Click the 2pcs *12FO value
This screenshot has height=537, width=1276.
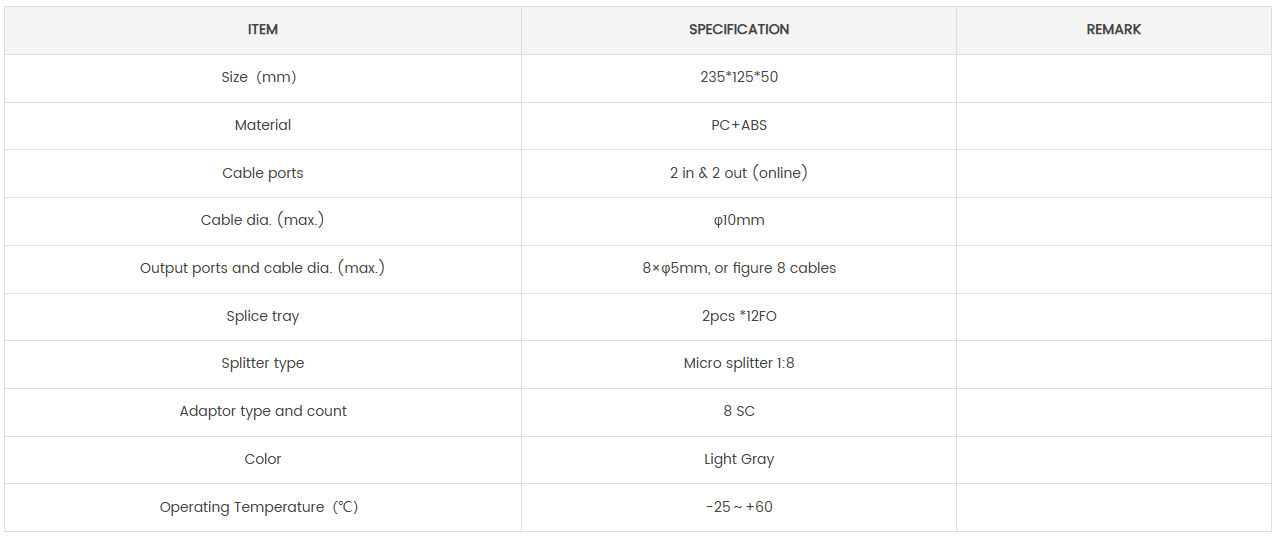(739, 316)
